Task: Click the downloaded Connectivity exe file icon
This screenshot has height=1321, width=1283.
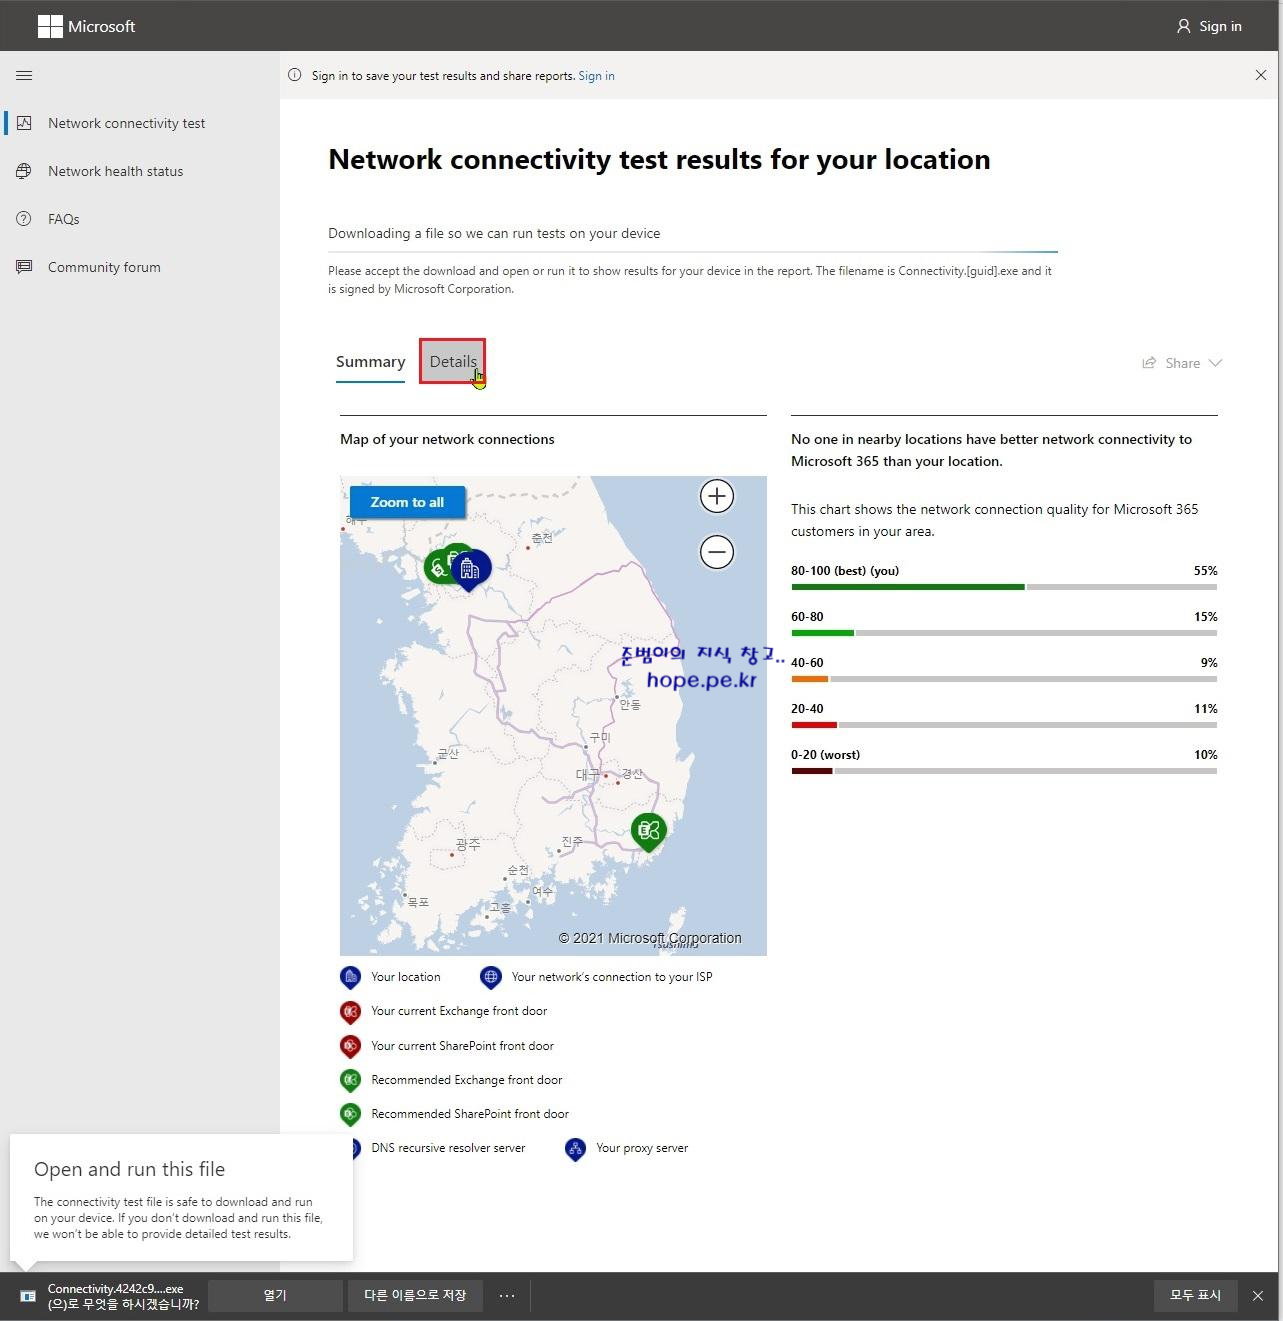Action: tap(28, 1296)
